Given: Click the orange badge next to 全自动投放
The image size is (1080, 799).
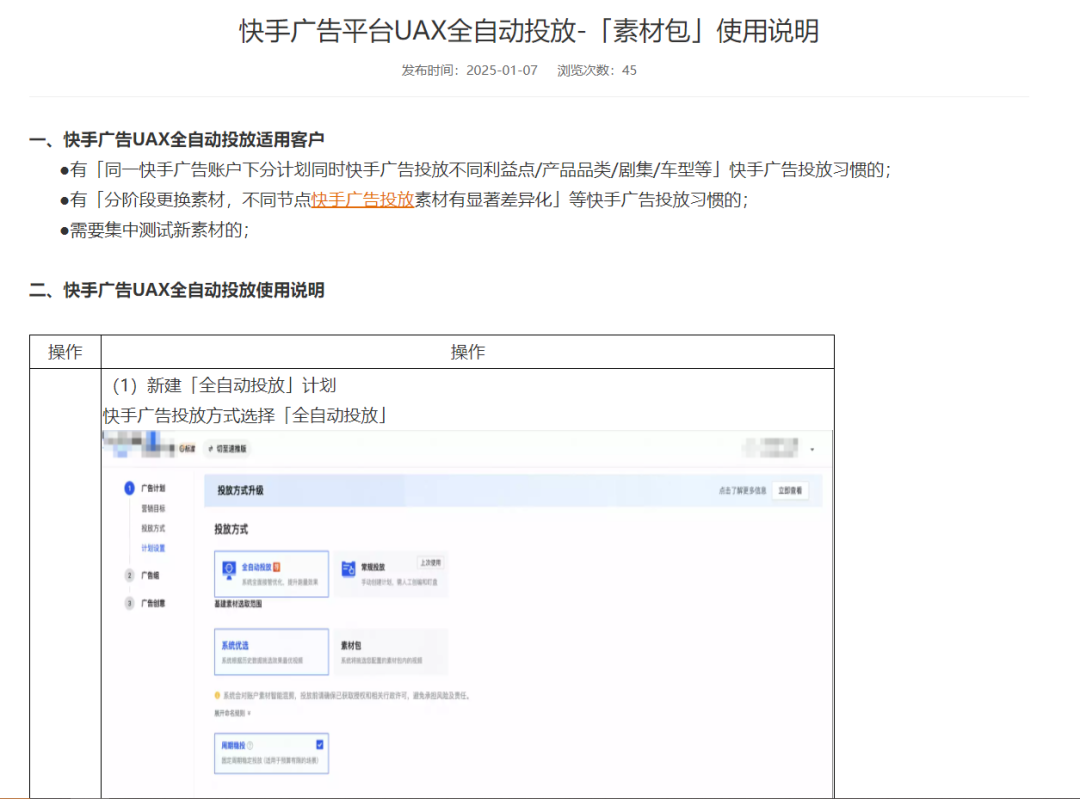Looking at the screenshot, I should coord(277,567).
